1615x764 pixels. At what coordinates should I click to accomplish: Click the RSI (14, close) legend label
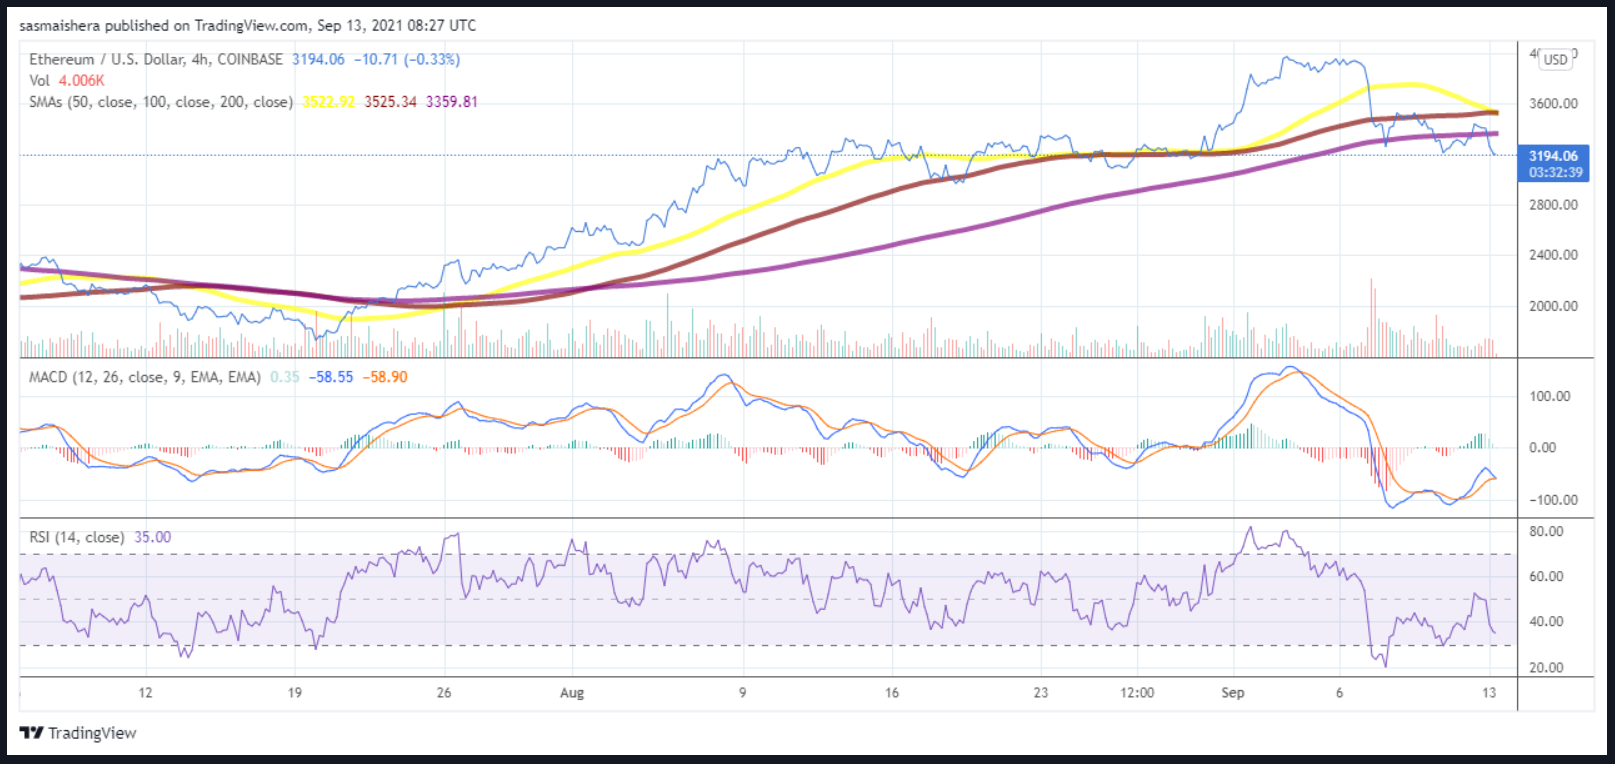tap(77, 537)
